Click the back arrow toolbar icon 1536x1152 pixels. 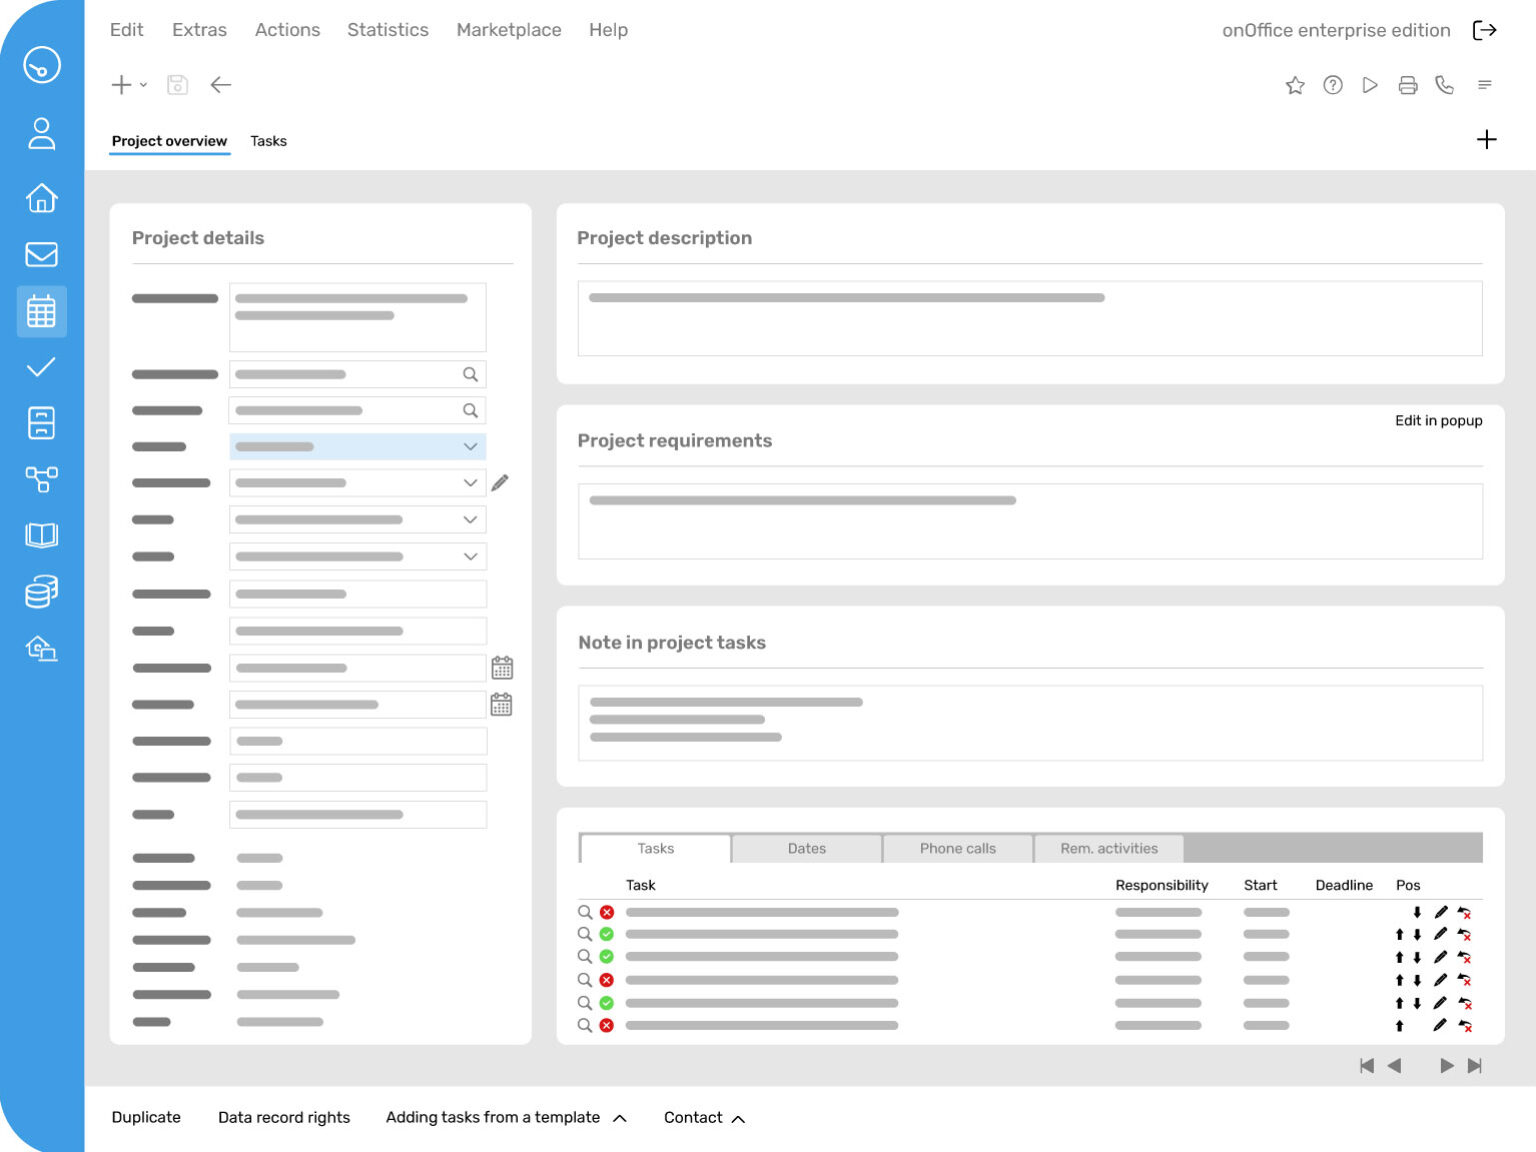tap(221, 85)
